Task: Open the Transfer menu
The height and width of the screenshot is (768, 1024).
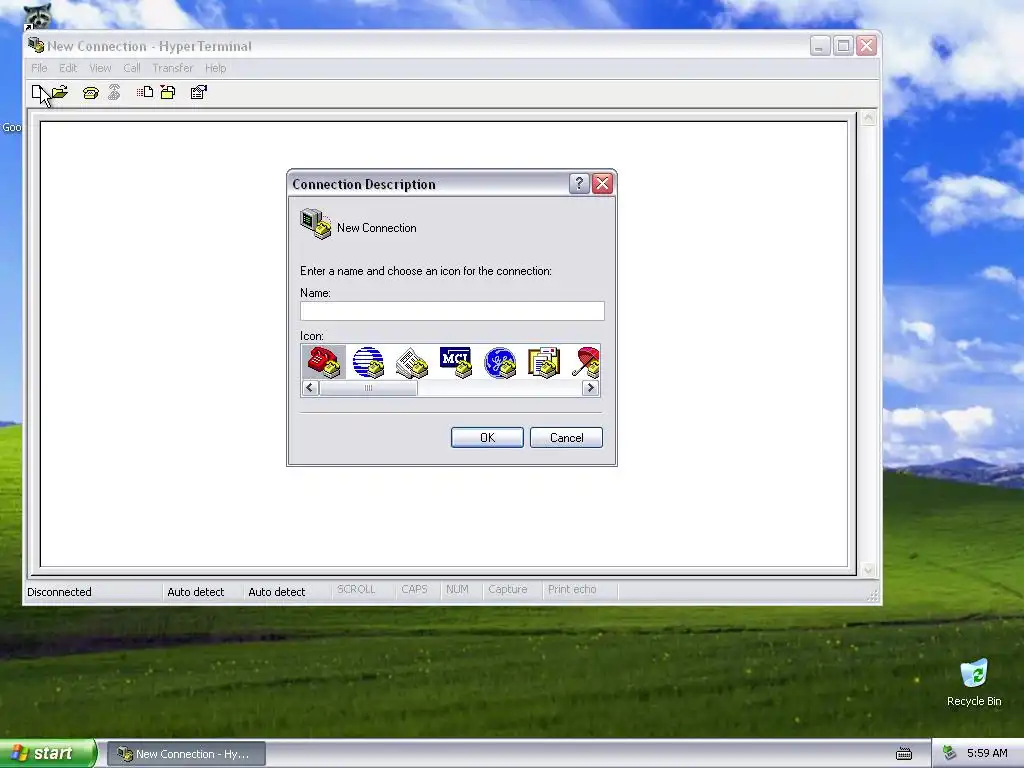Action: (x=172, y=68)
